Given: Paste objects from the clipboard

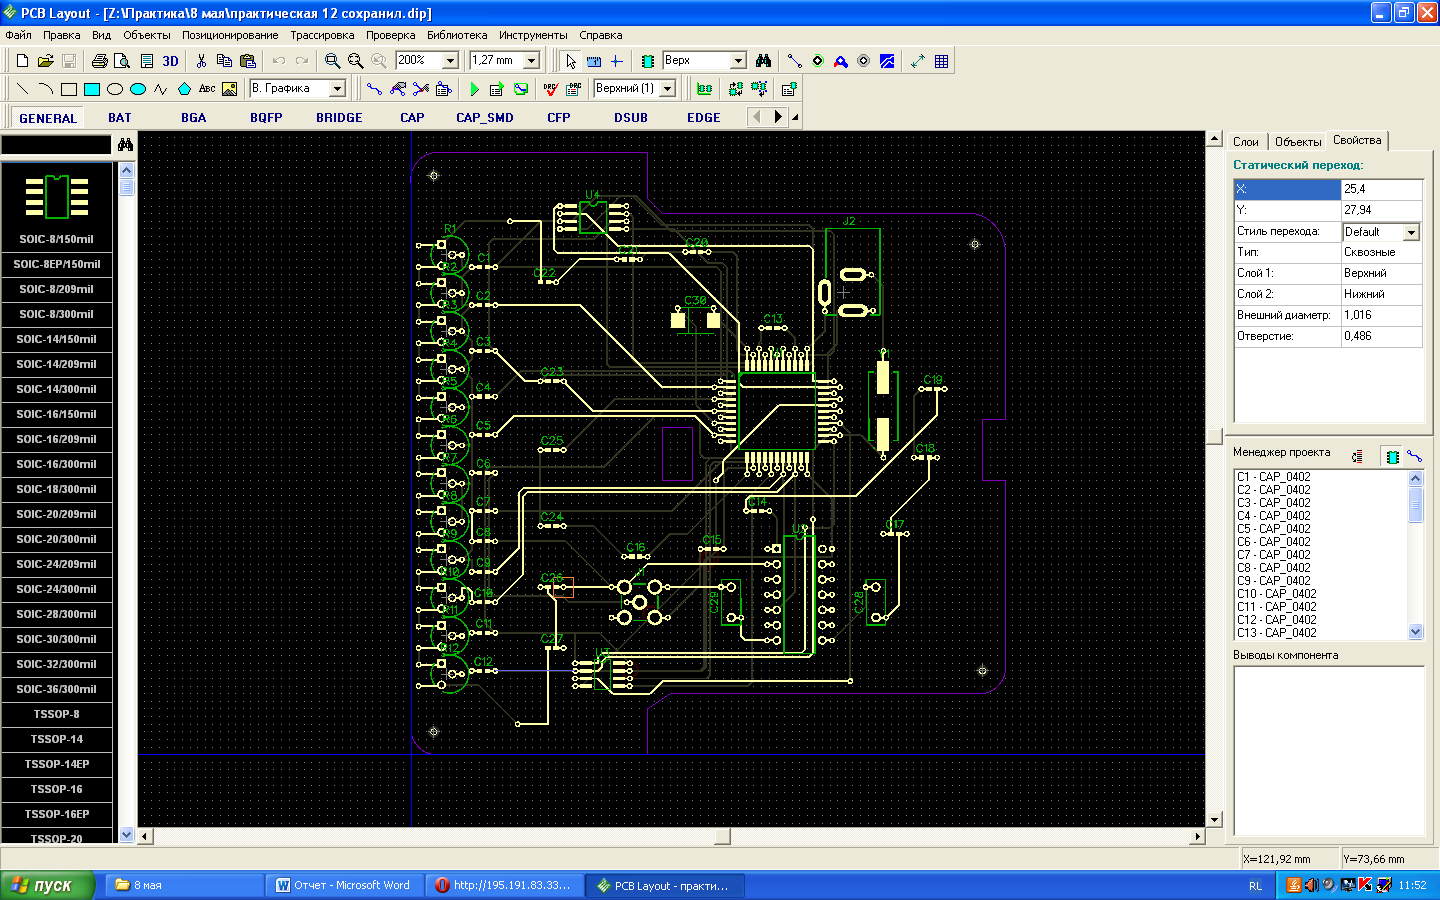Looking at the screenshot, I should [x=248, y=61].
